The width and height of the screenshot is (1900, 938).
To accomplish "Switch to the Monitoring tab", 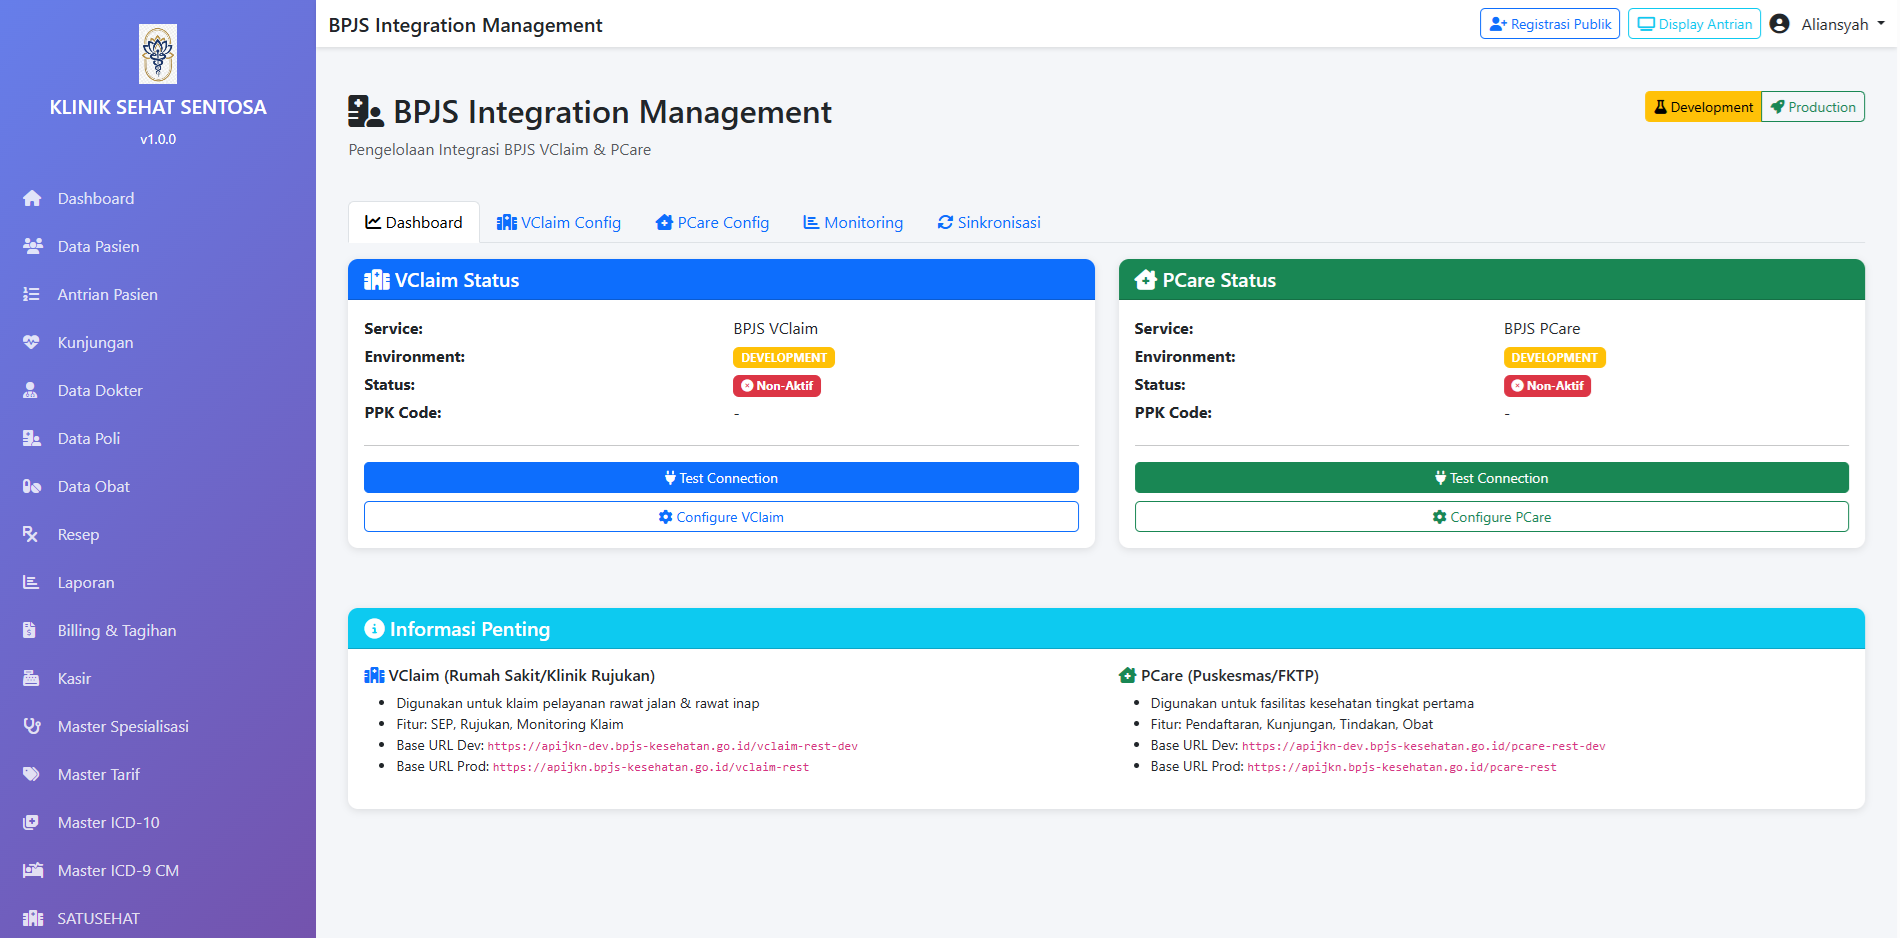I will point(853,222).
